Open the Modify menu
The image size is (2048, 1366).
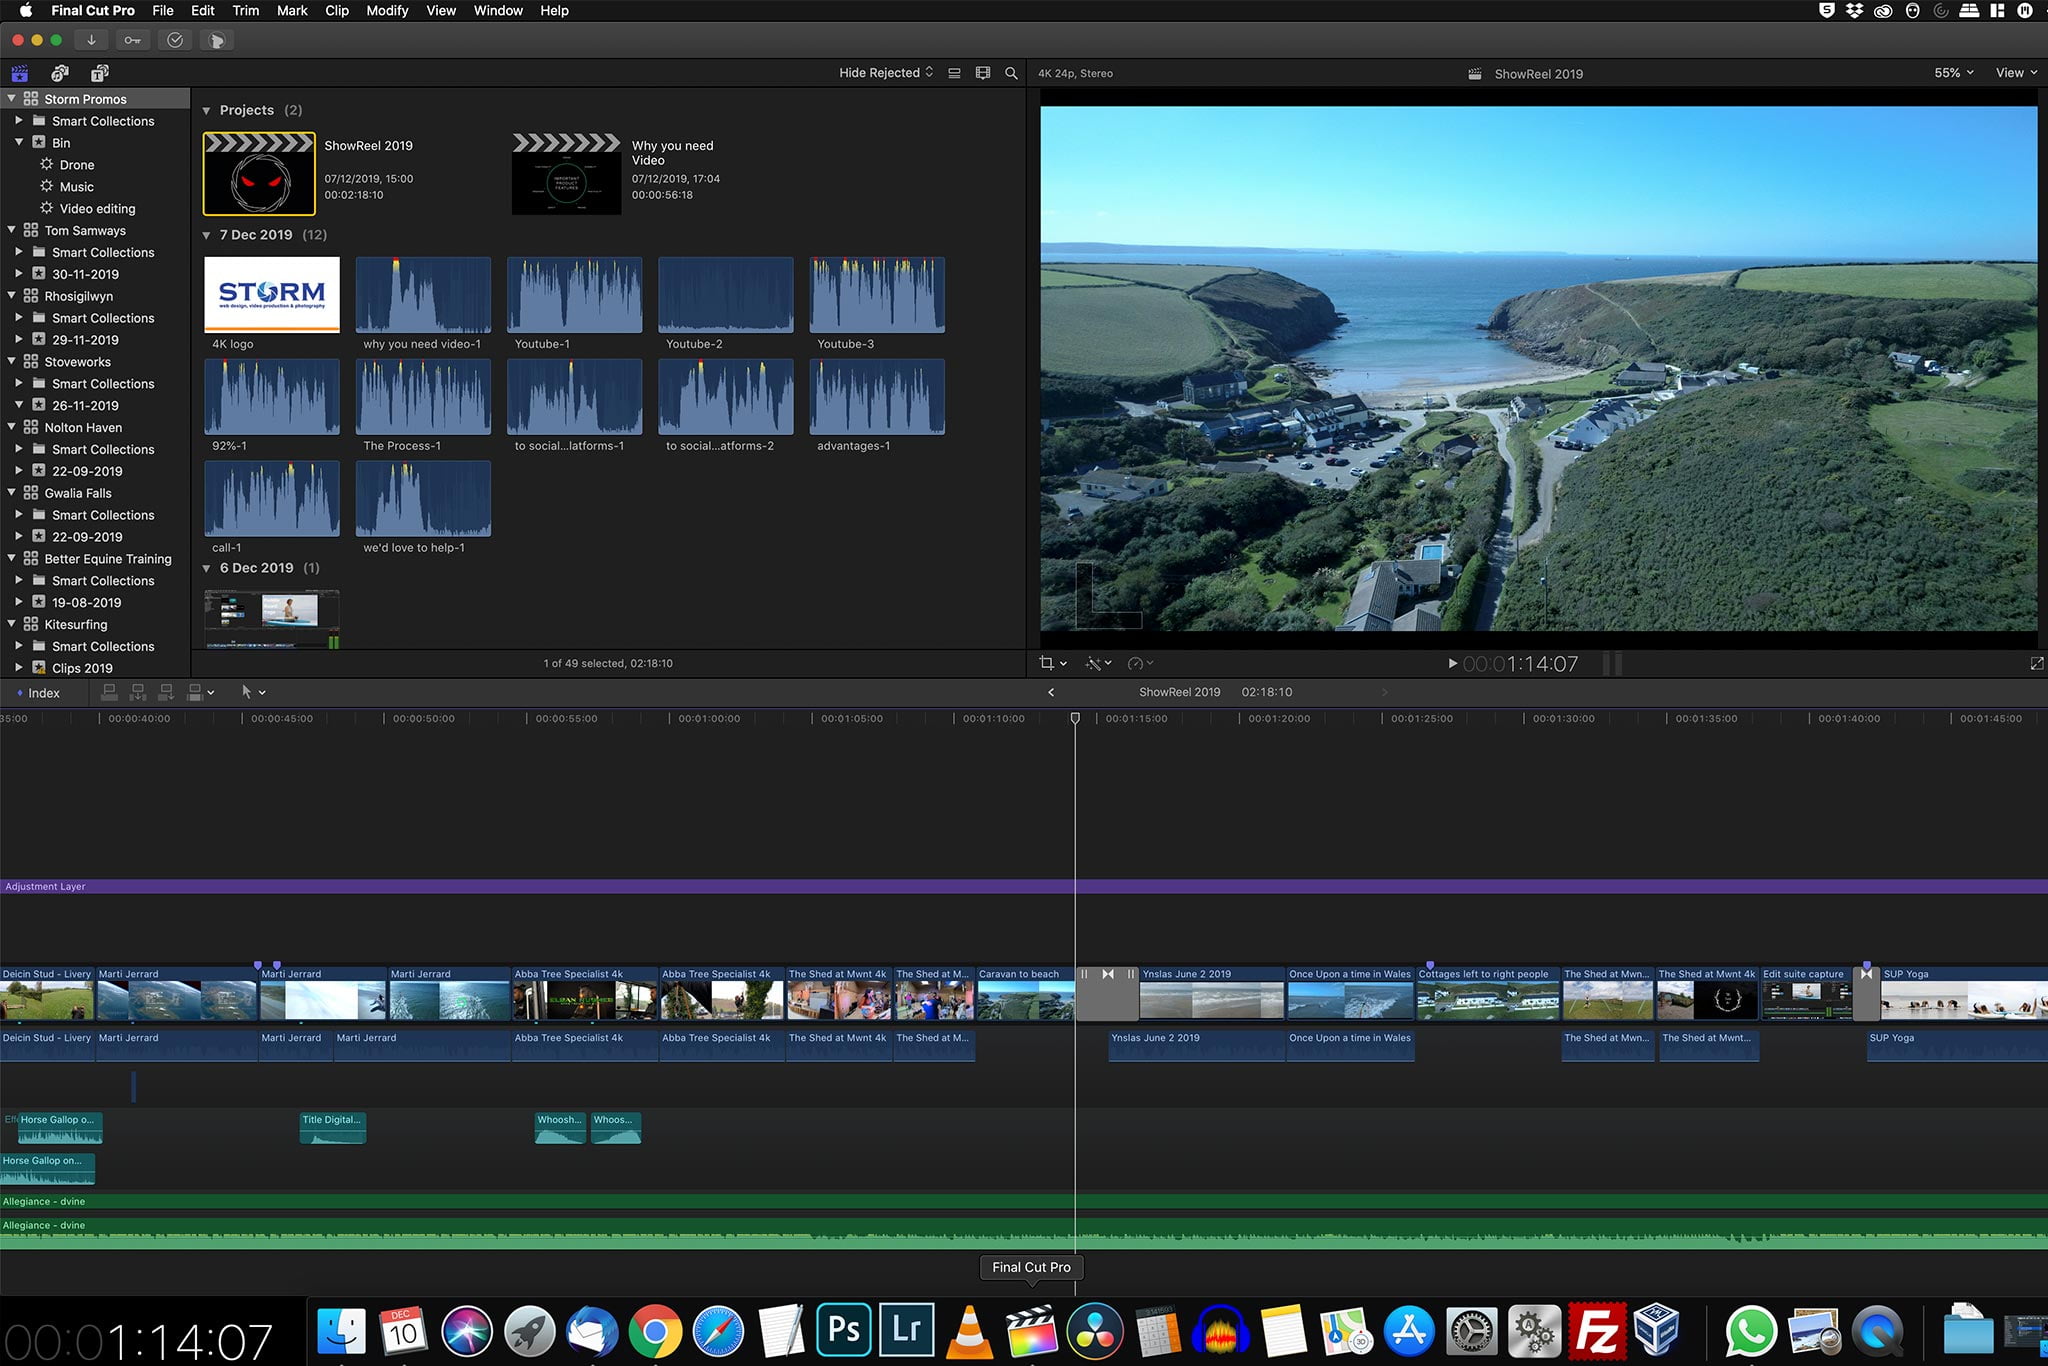click(x=387, y=11)
